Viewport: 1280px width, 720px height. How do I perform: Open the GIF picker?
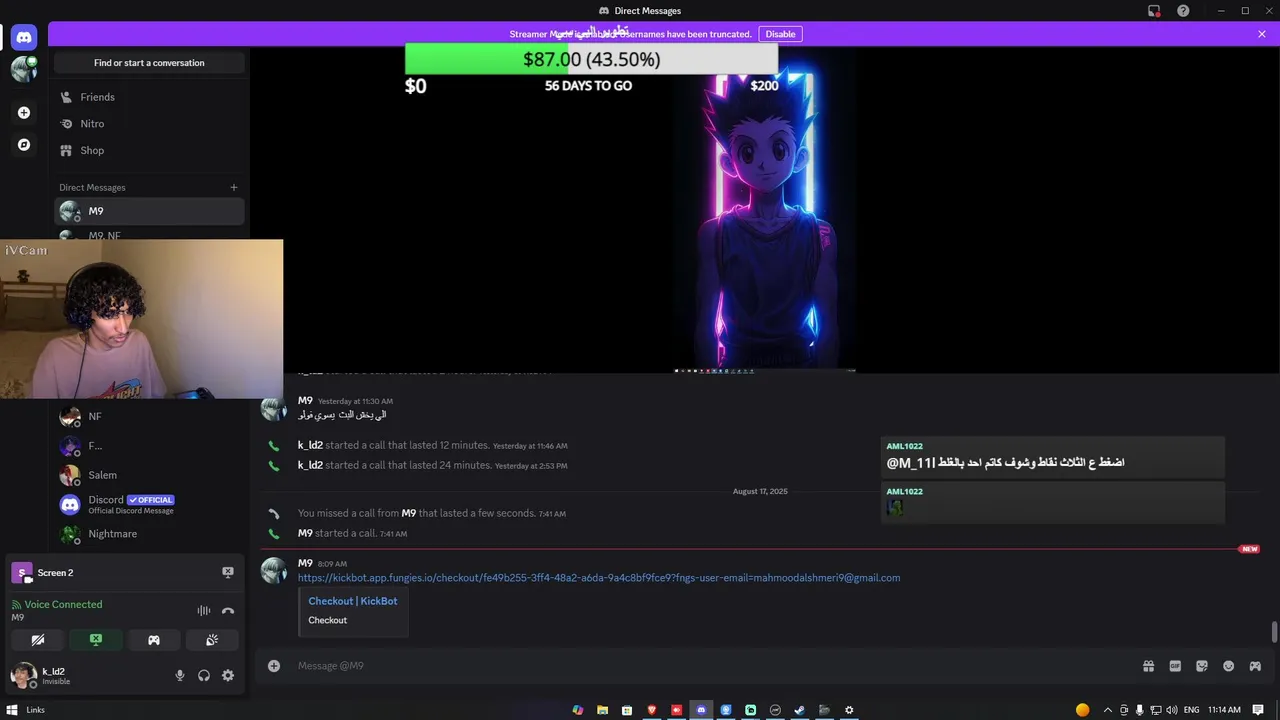1175,666
